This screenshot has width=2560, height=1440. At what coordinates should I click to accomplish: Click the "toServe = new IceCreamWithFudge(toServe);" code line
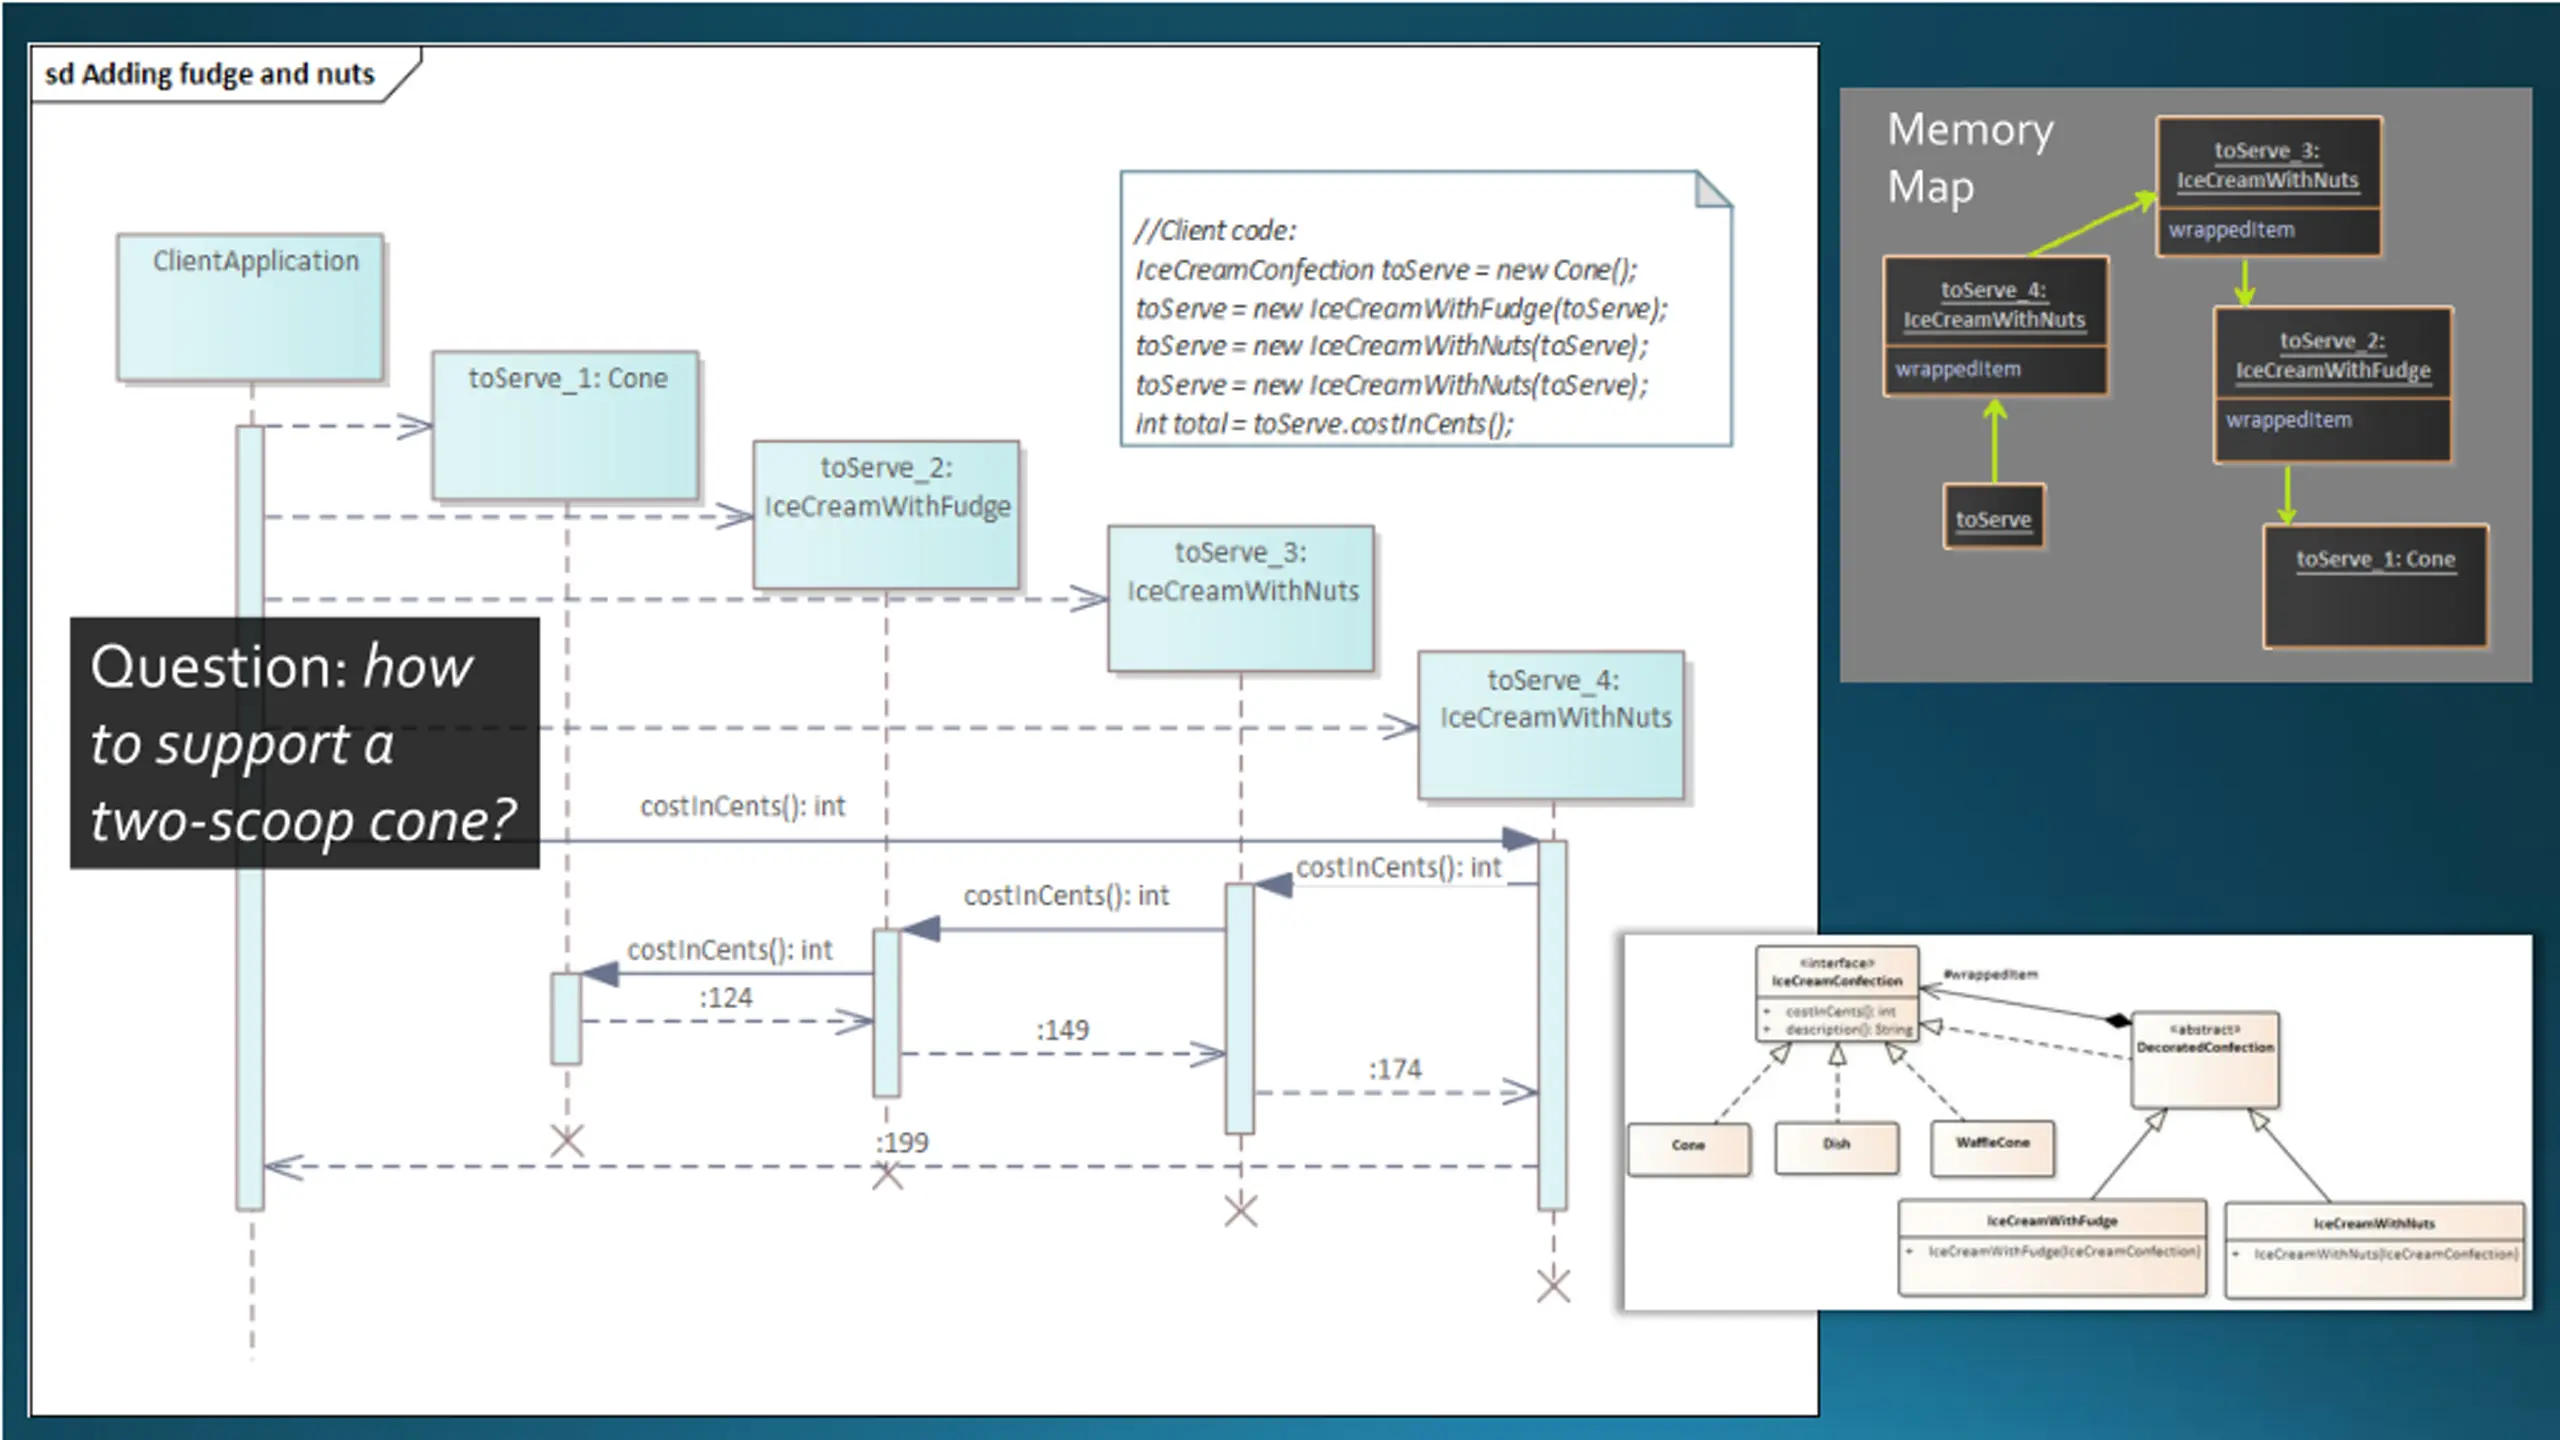[x=1401, y=309]
